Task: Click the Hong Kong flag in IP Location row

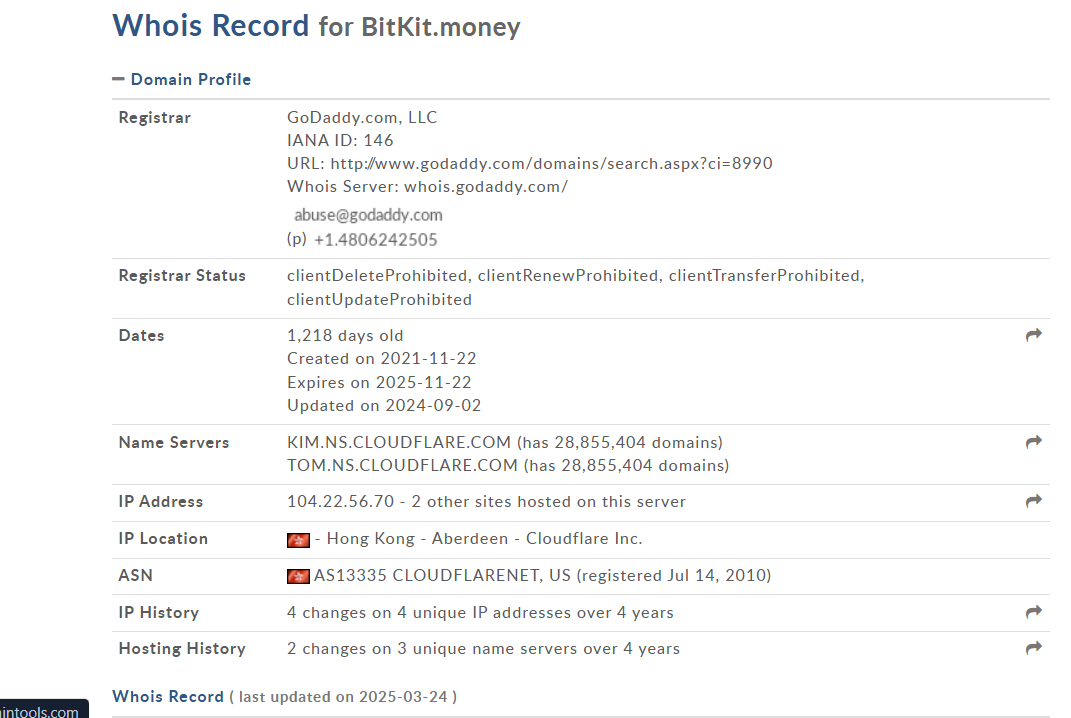Action: [298, 540]
